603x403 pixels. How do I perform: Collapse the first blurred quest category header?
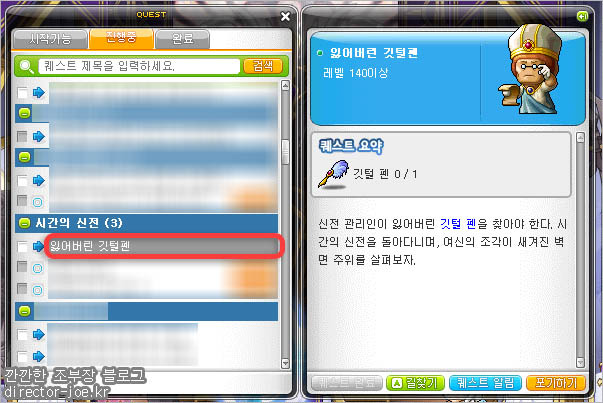click(x=25, y=113)
